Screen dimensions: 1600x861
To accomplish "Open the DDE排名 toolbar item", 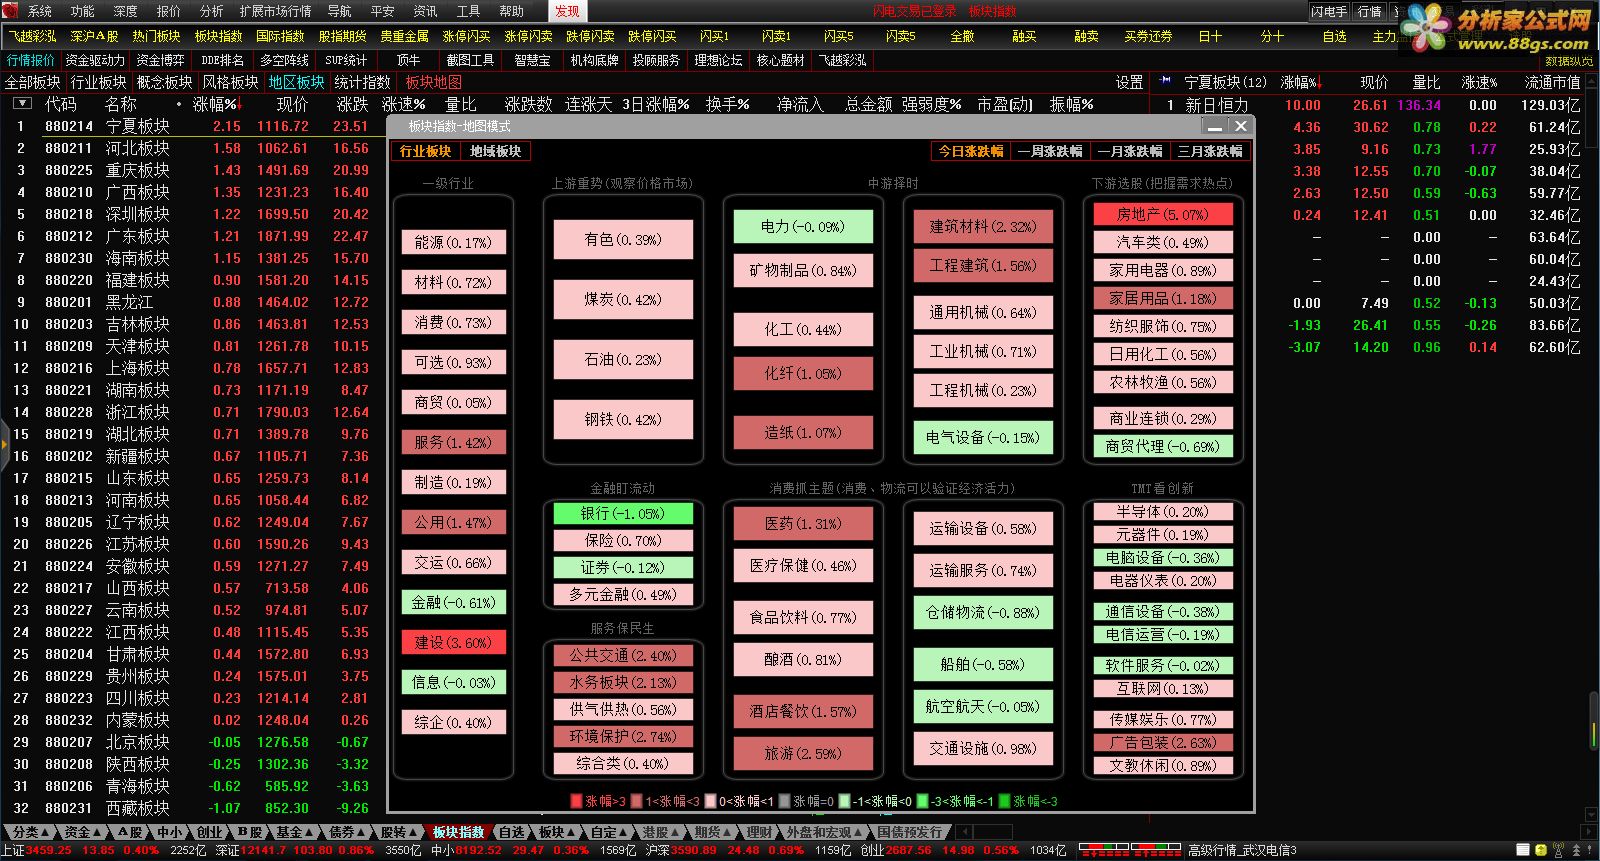I will [x=222, y=60].
